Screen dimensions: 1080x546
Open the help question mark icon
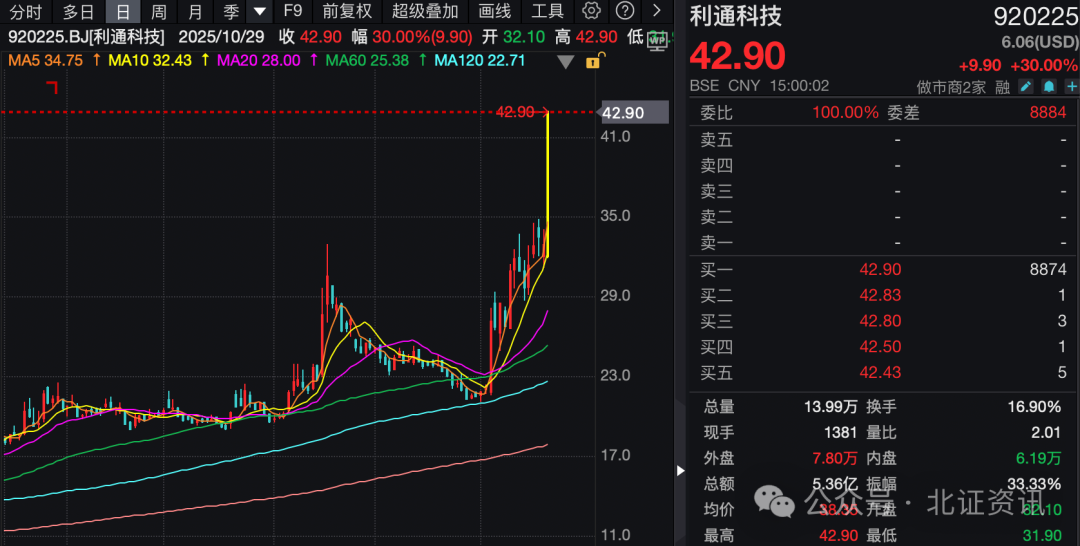tap(625, 10)
